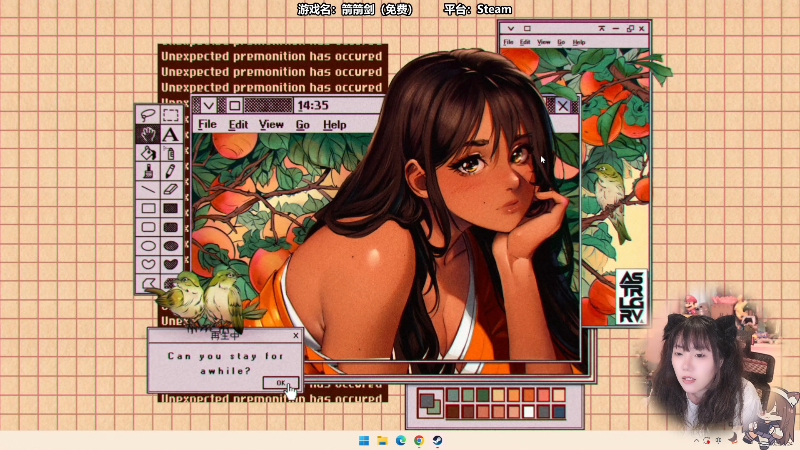The width and height of the screenshot is (800, 450).
Task: Select the Paintbrush tool
Action: click(148, 171)
